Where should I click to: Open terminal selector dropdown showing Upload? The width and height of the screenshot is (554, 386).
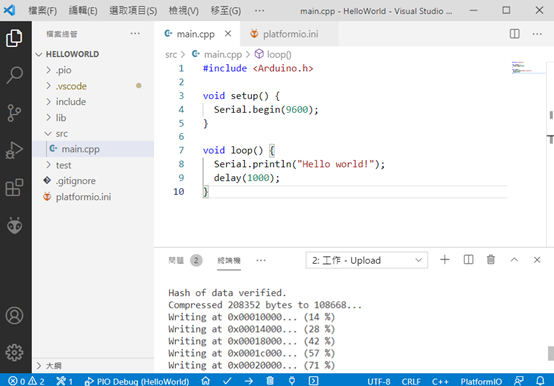pos(367,260)
